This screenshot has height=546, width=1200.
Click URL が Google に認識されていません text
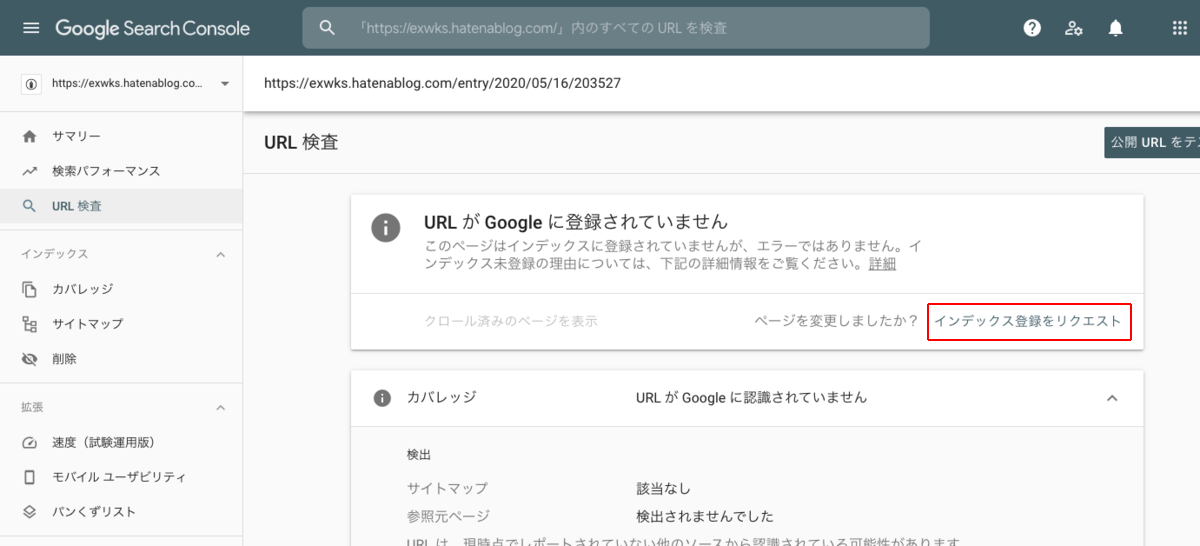click(x=751, y=397)
